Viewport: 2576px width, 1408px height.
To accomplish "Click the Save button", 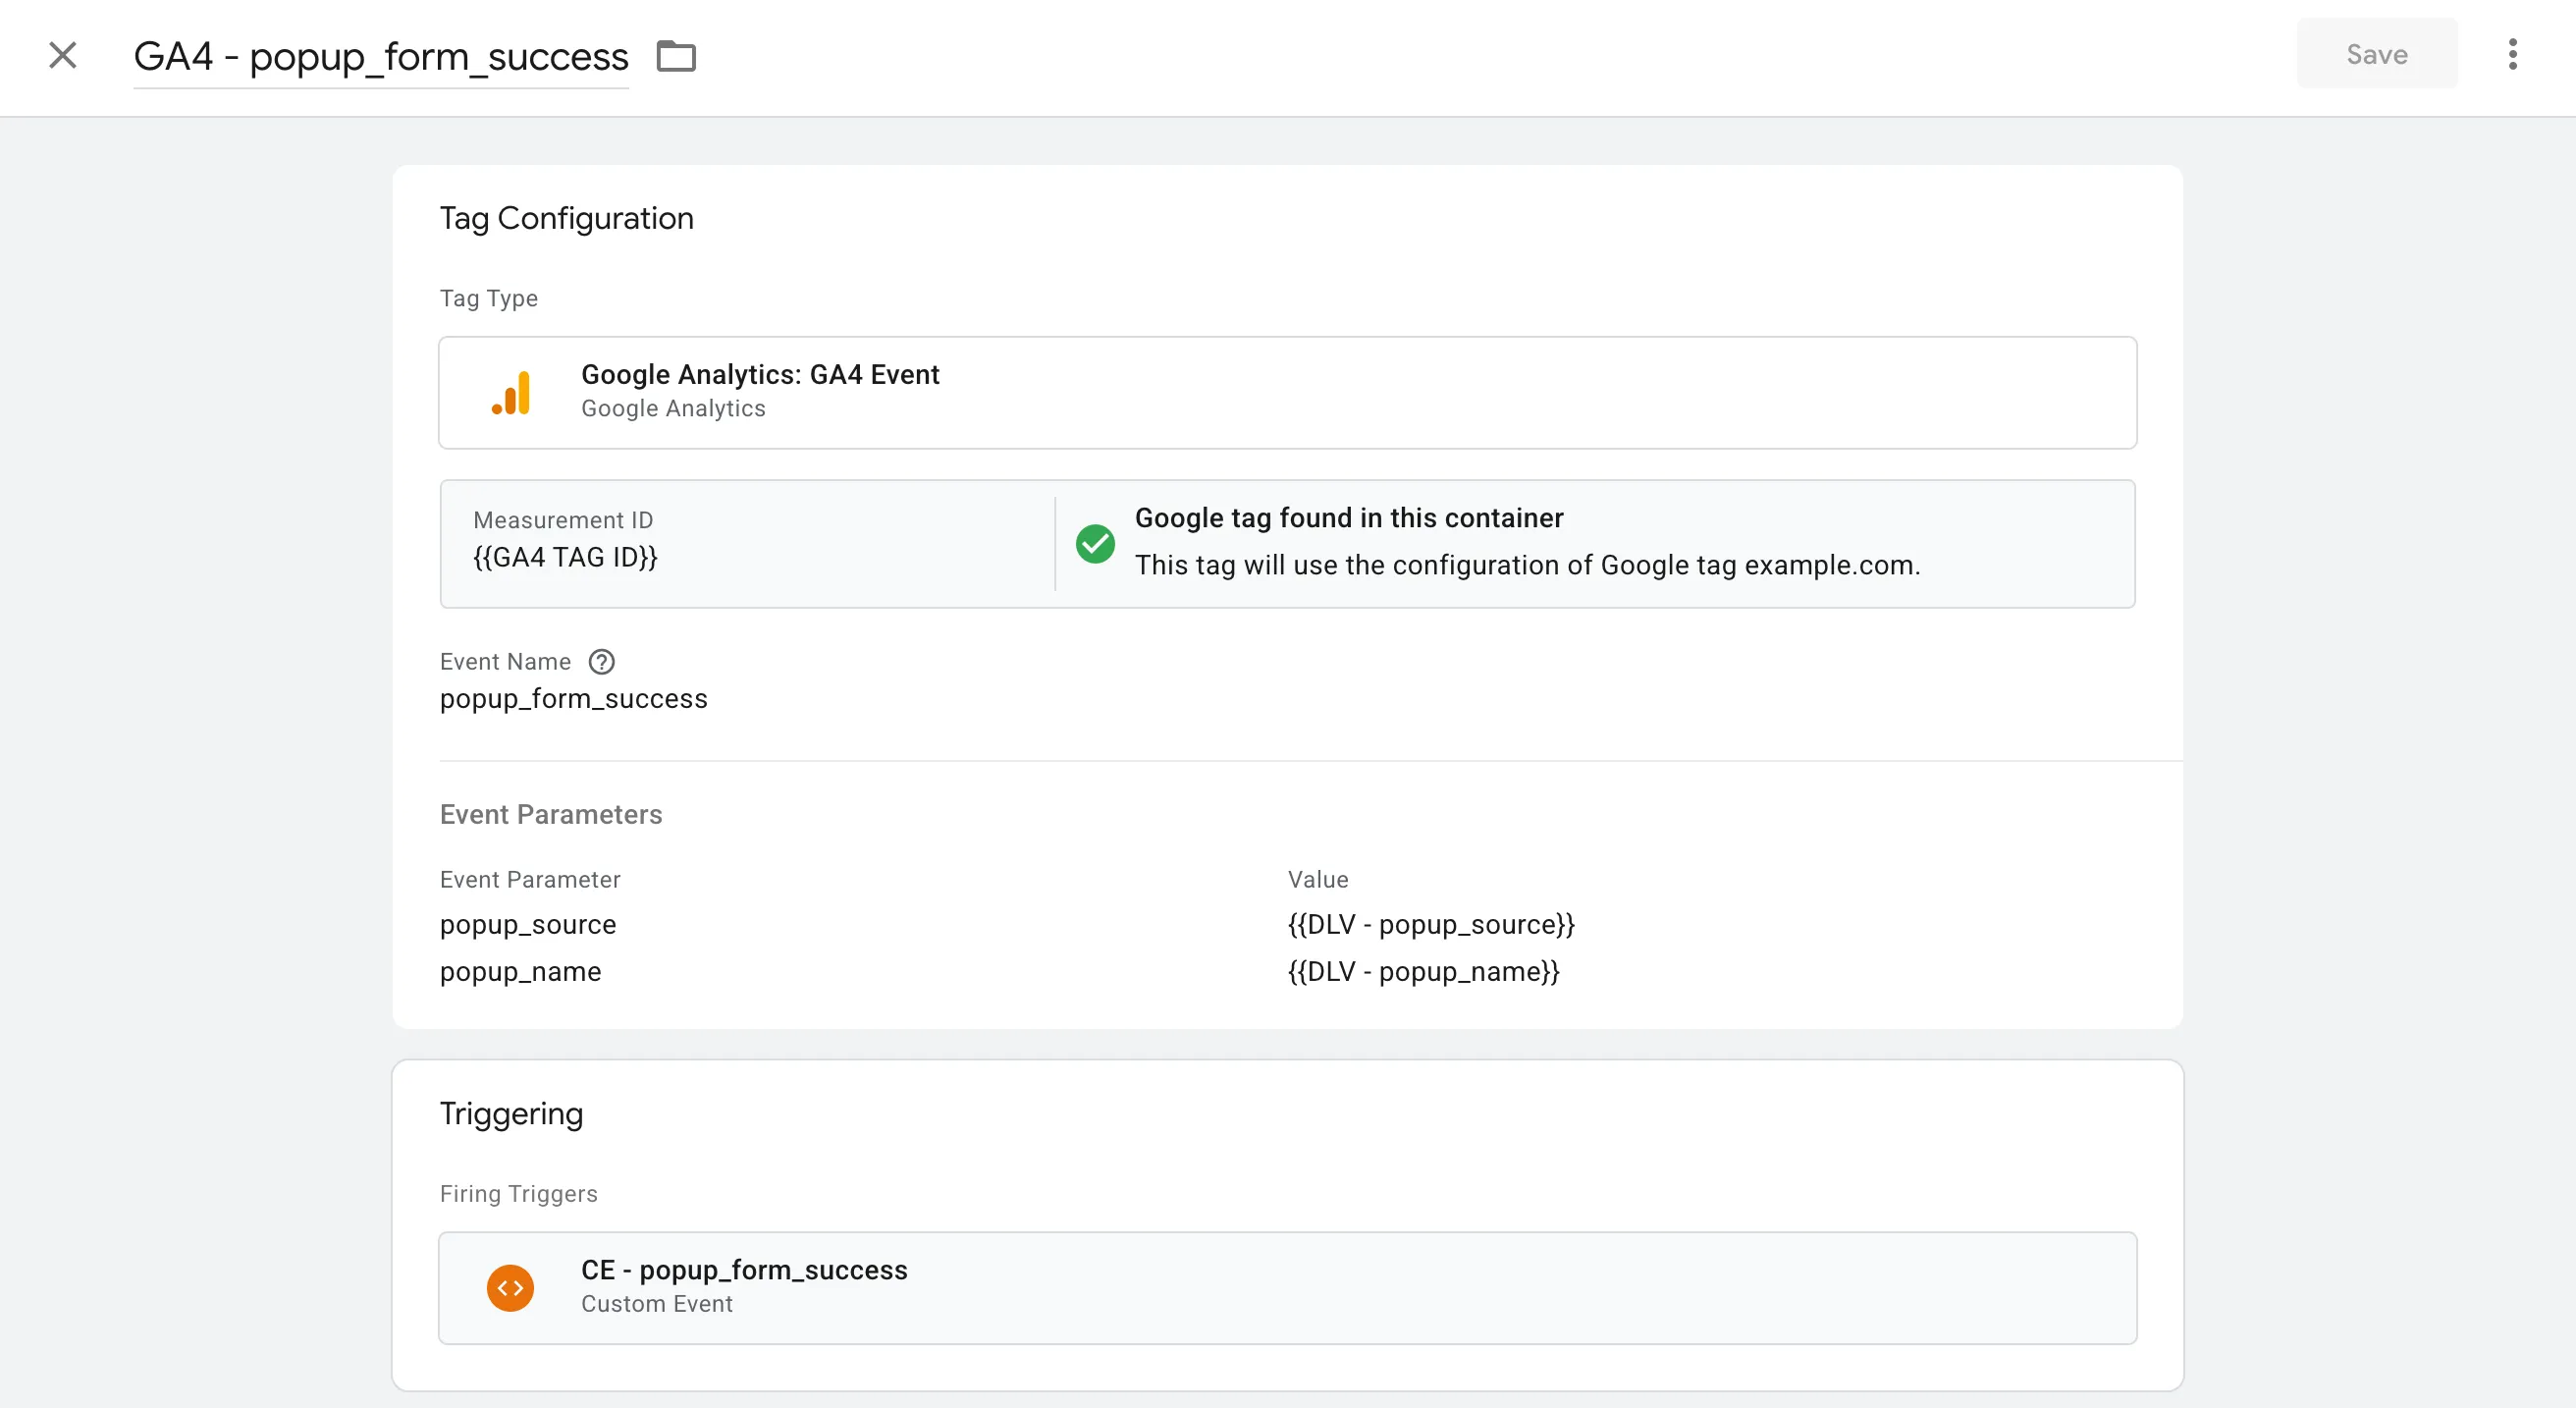I will (2376, 54).
